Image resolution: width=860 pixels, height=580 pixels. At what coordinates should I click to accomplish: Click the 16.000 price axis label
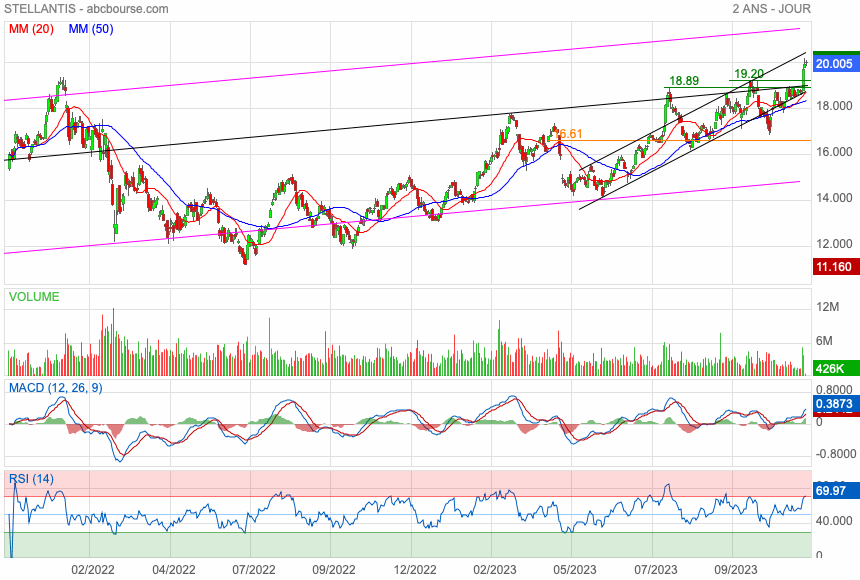(834, 152)
